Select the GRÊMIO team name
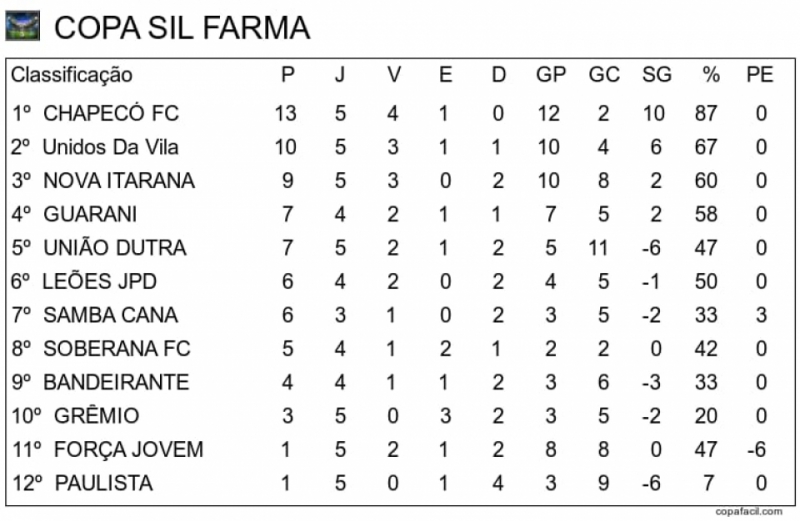 click(96, 416)
